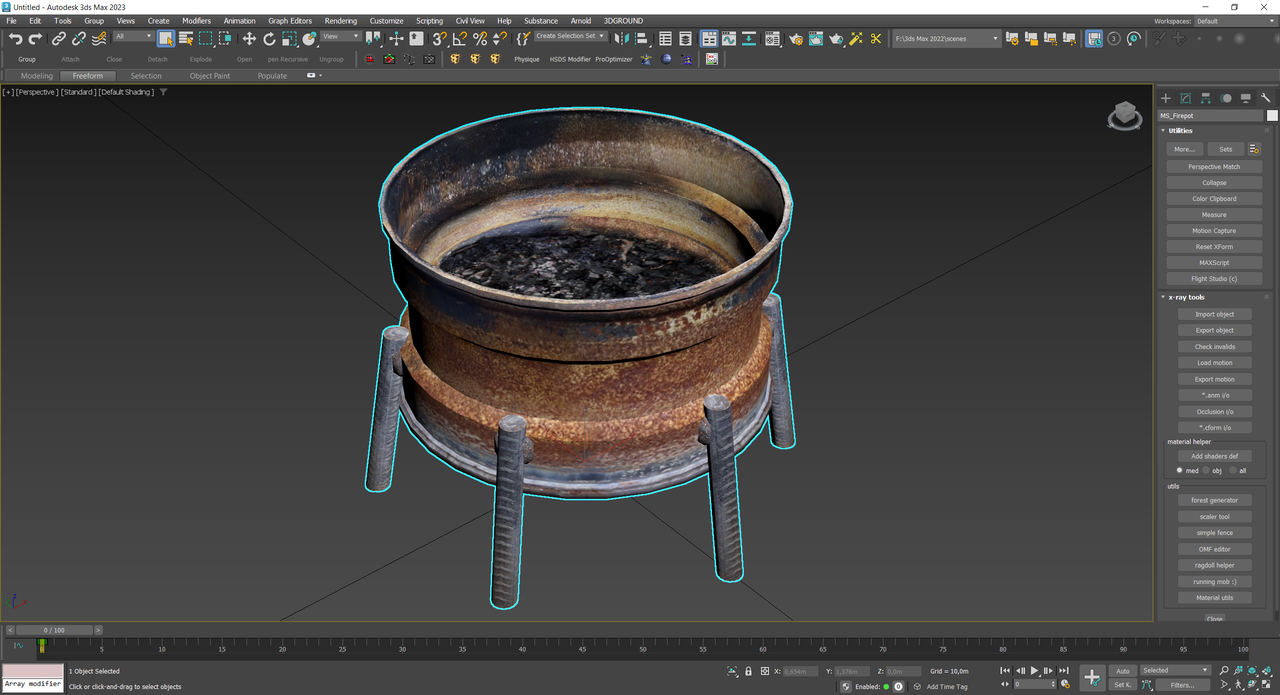
Task: Open the selection filter 'All' dropdown
Action: point(132,37)
